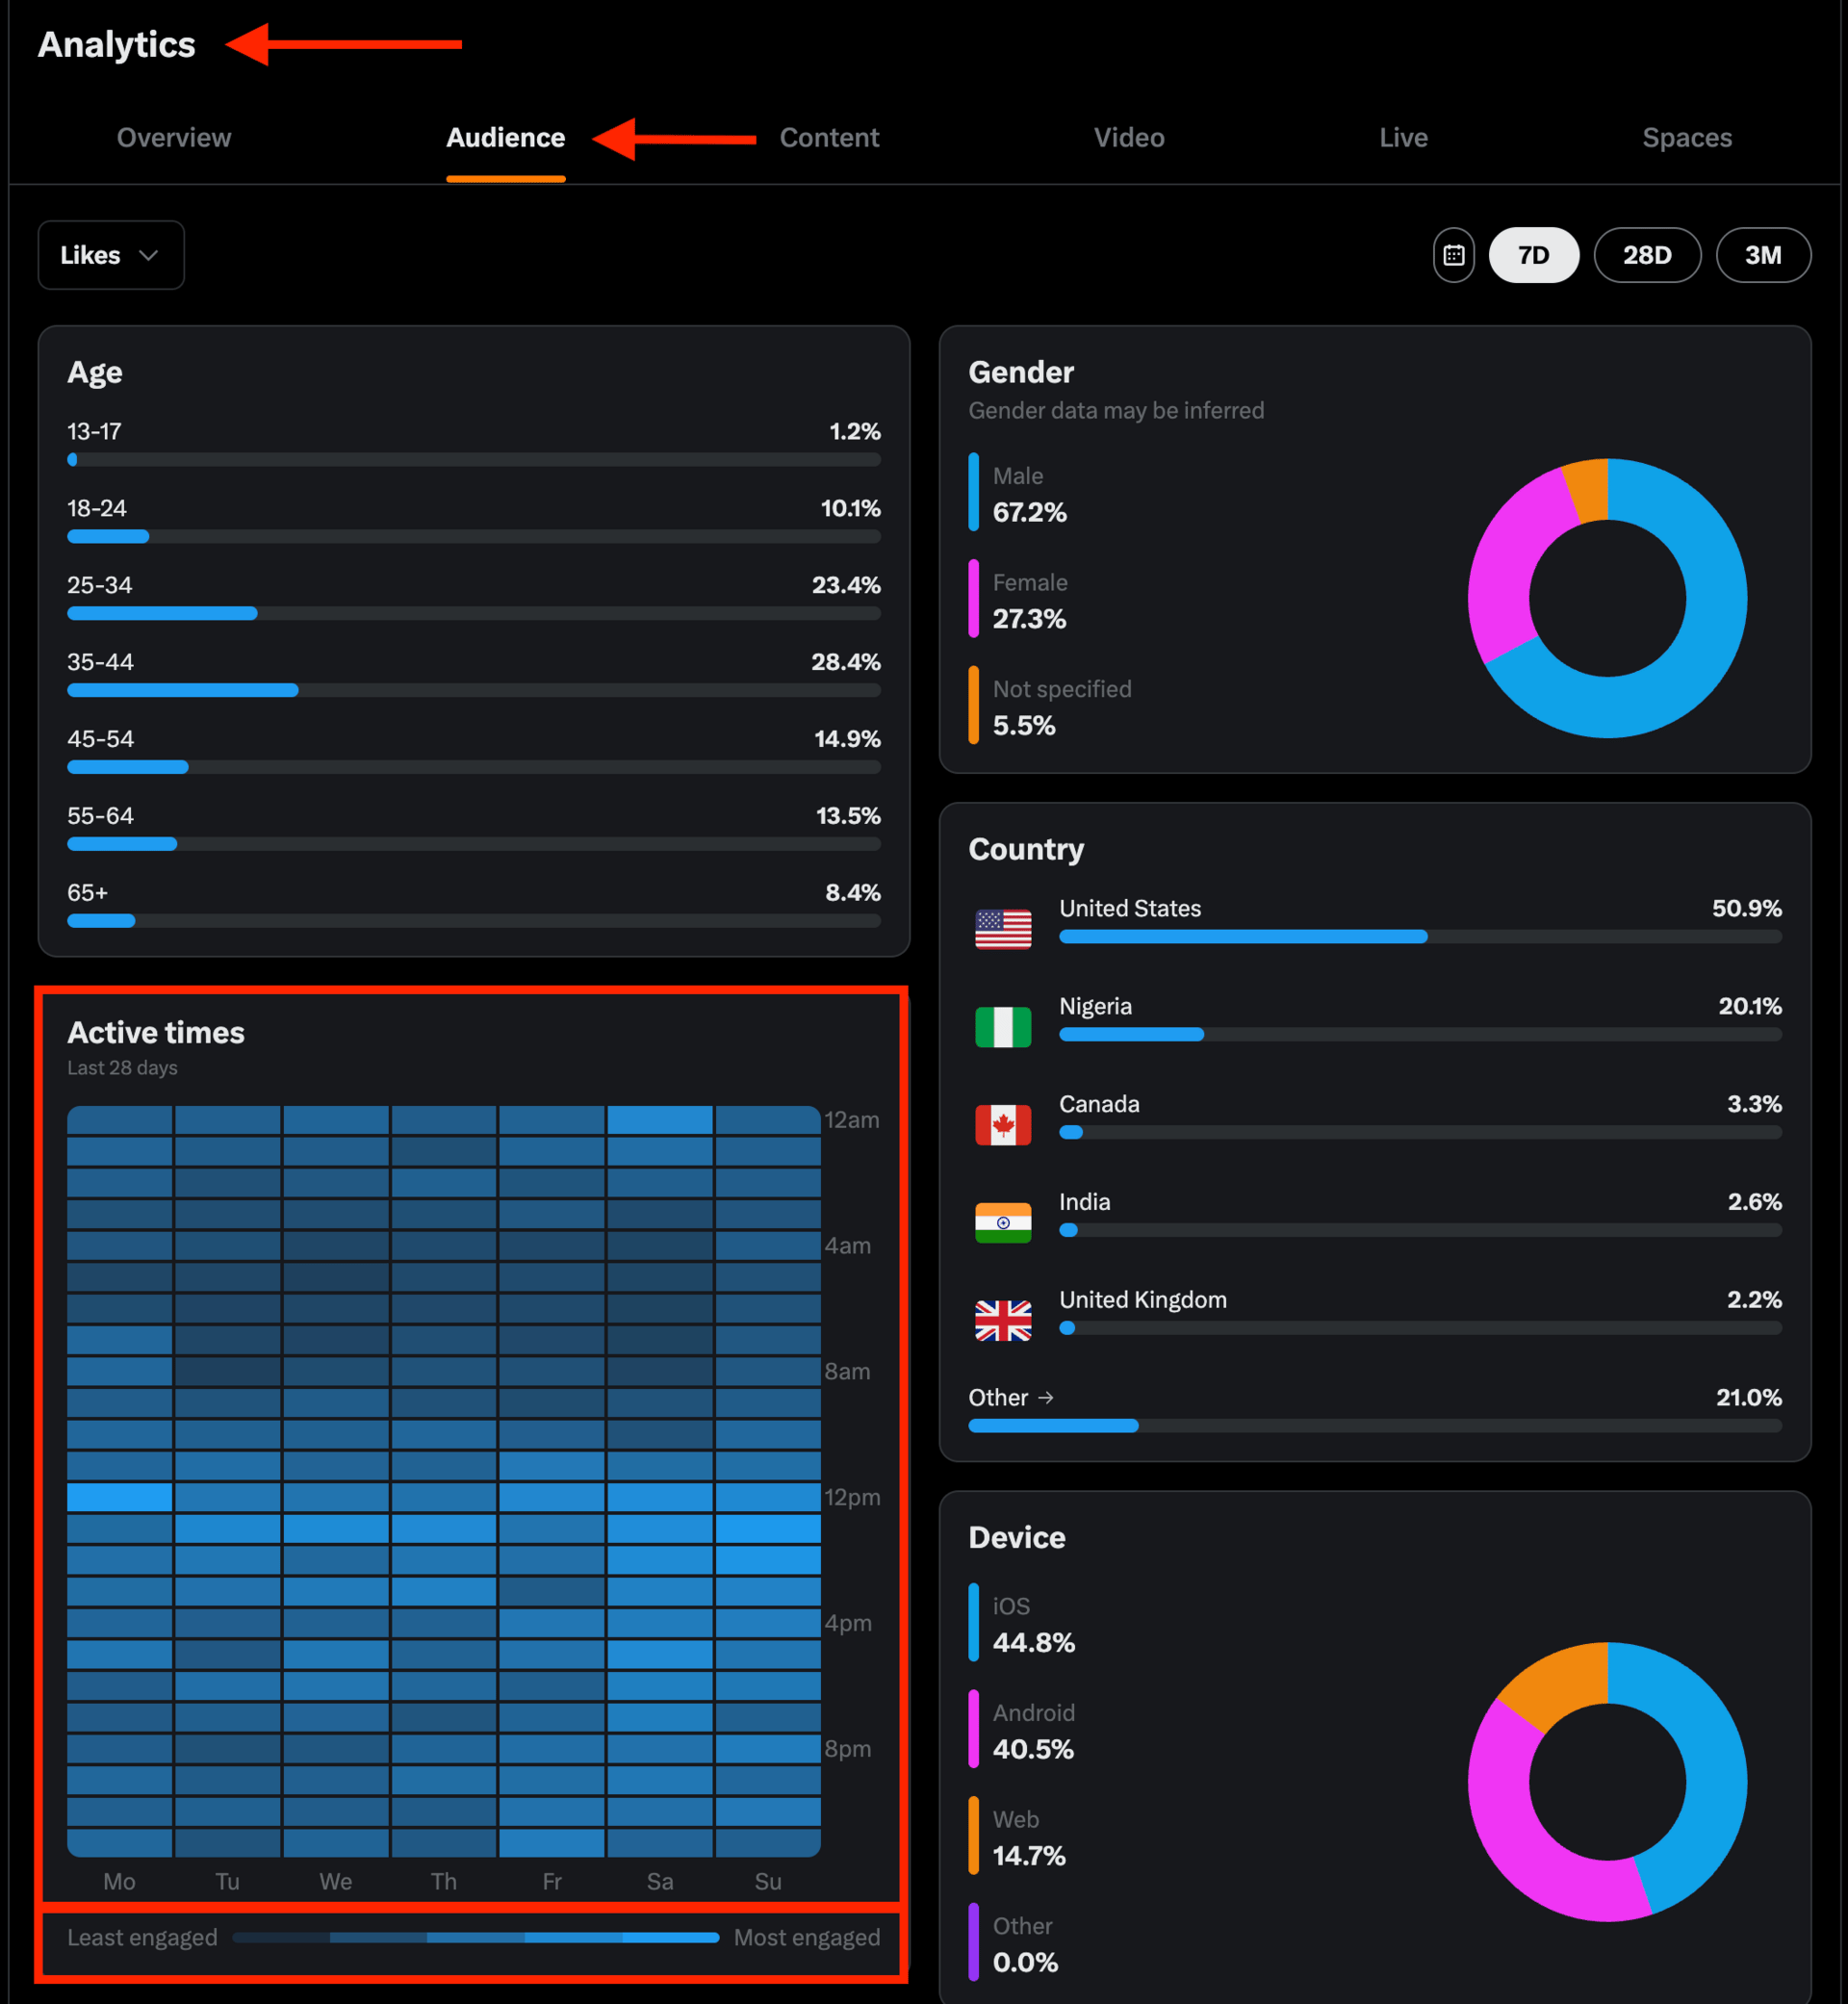Open the Spaces tab

coord(1686,138)
